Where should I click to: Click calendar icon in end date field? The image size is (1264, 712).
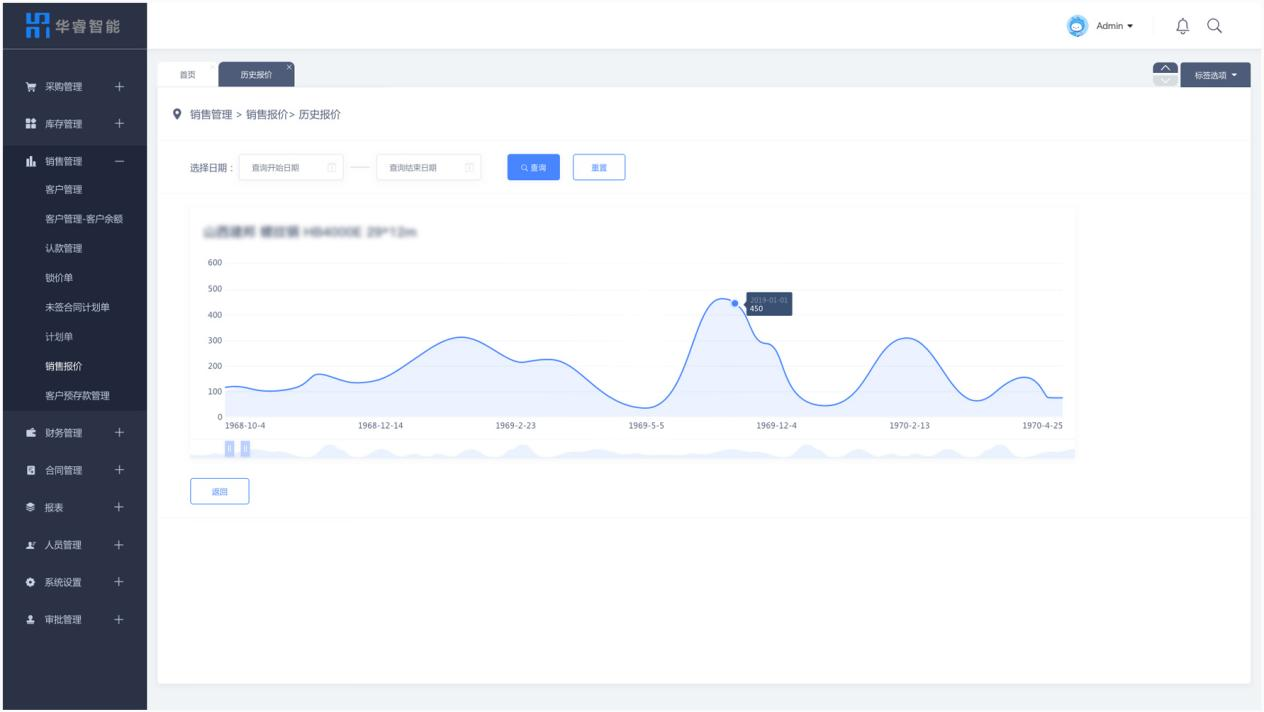(x=469, y=168)
